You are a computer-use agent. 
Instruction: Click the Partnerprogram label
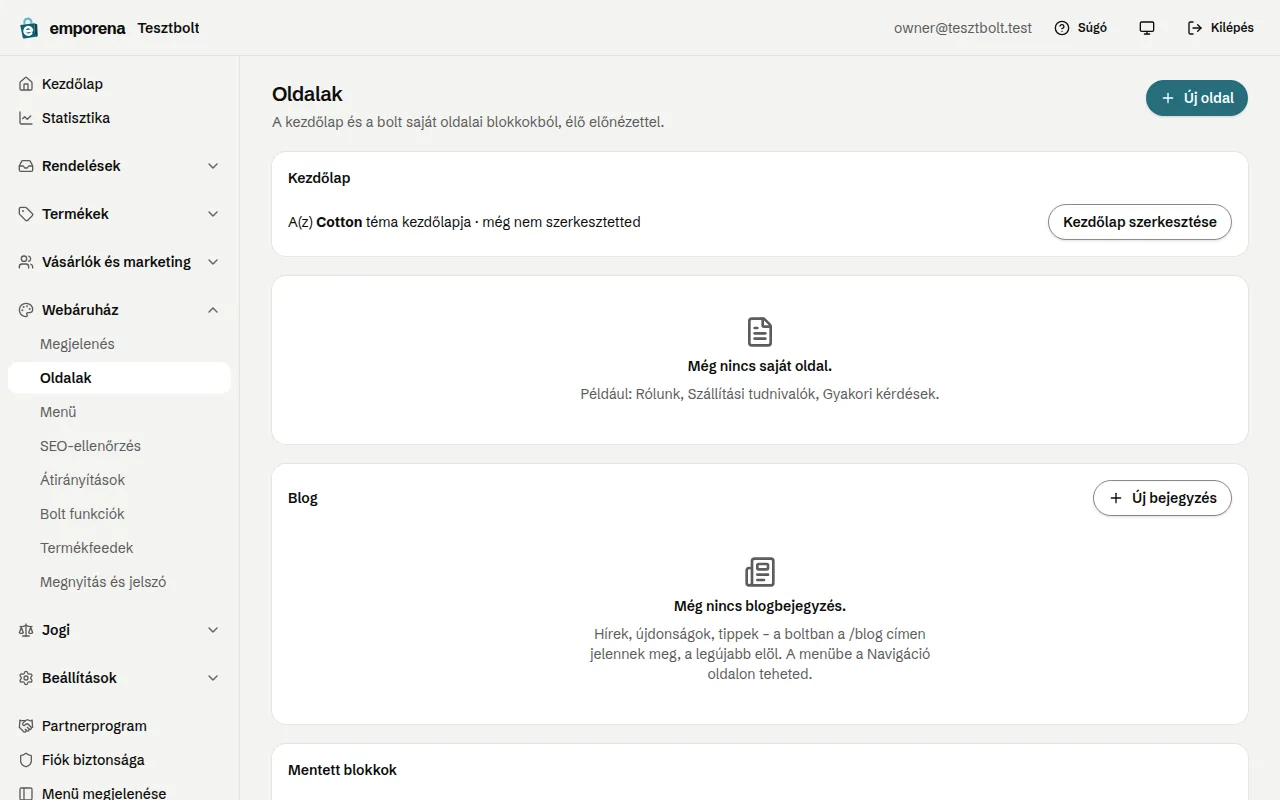pyautogui.click(x=94, y=726)
